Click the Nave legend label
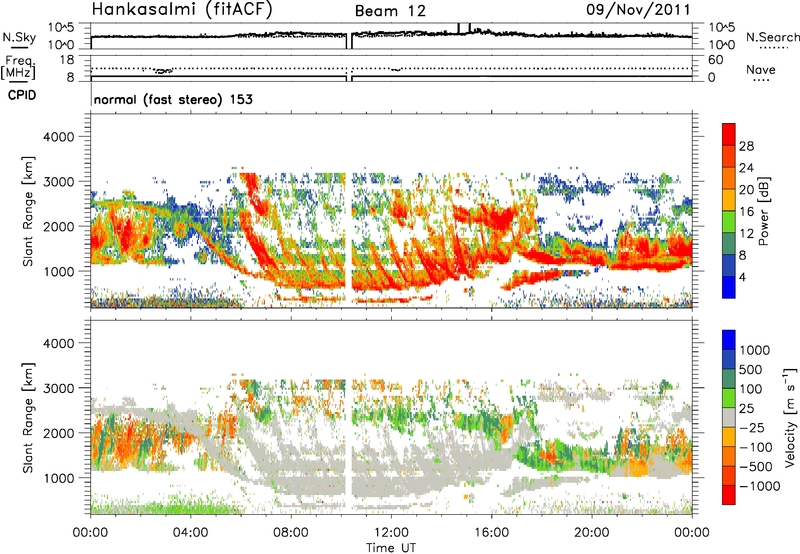This screenshot has height=554, width=800. click(x=761, y=70)
